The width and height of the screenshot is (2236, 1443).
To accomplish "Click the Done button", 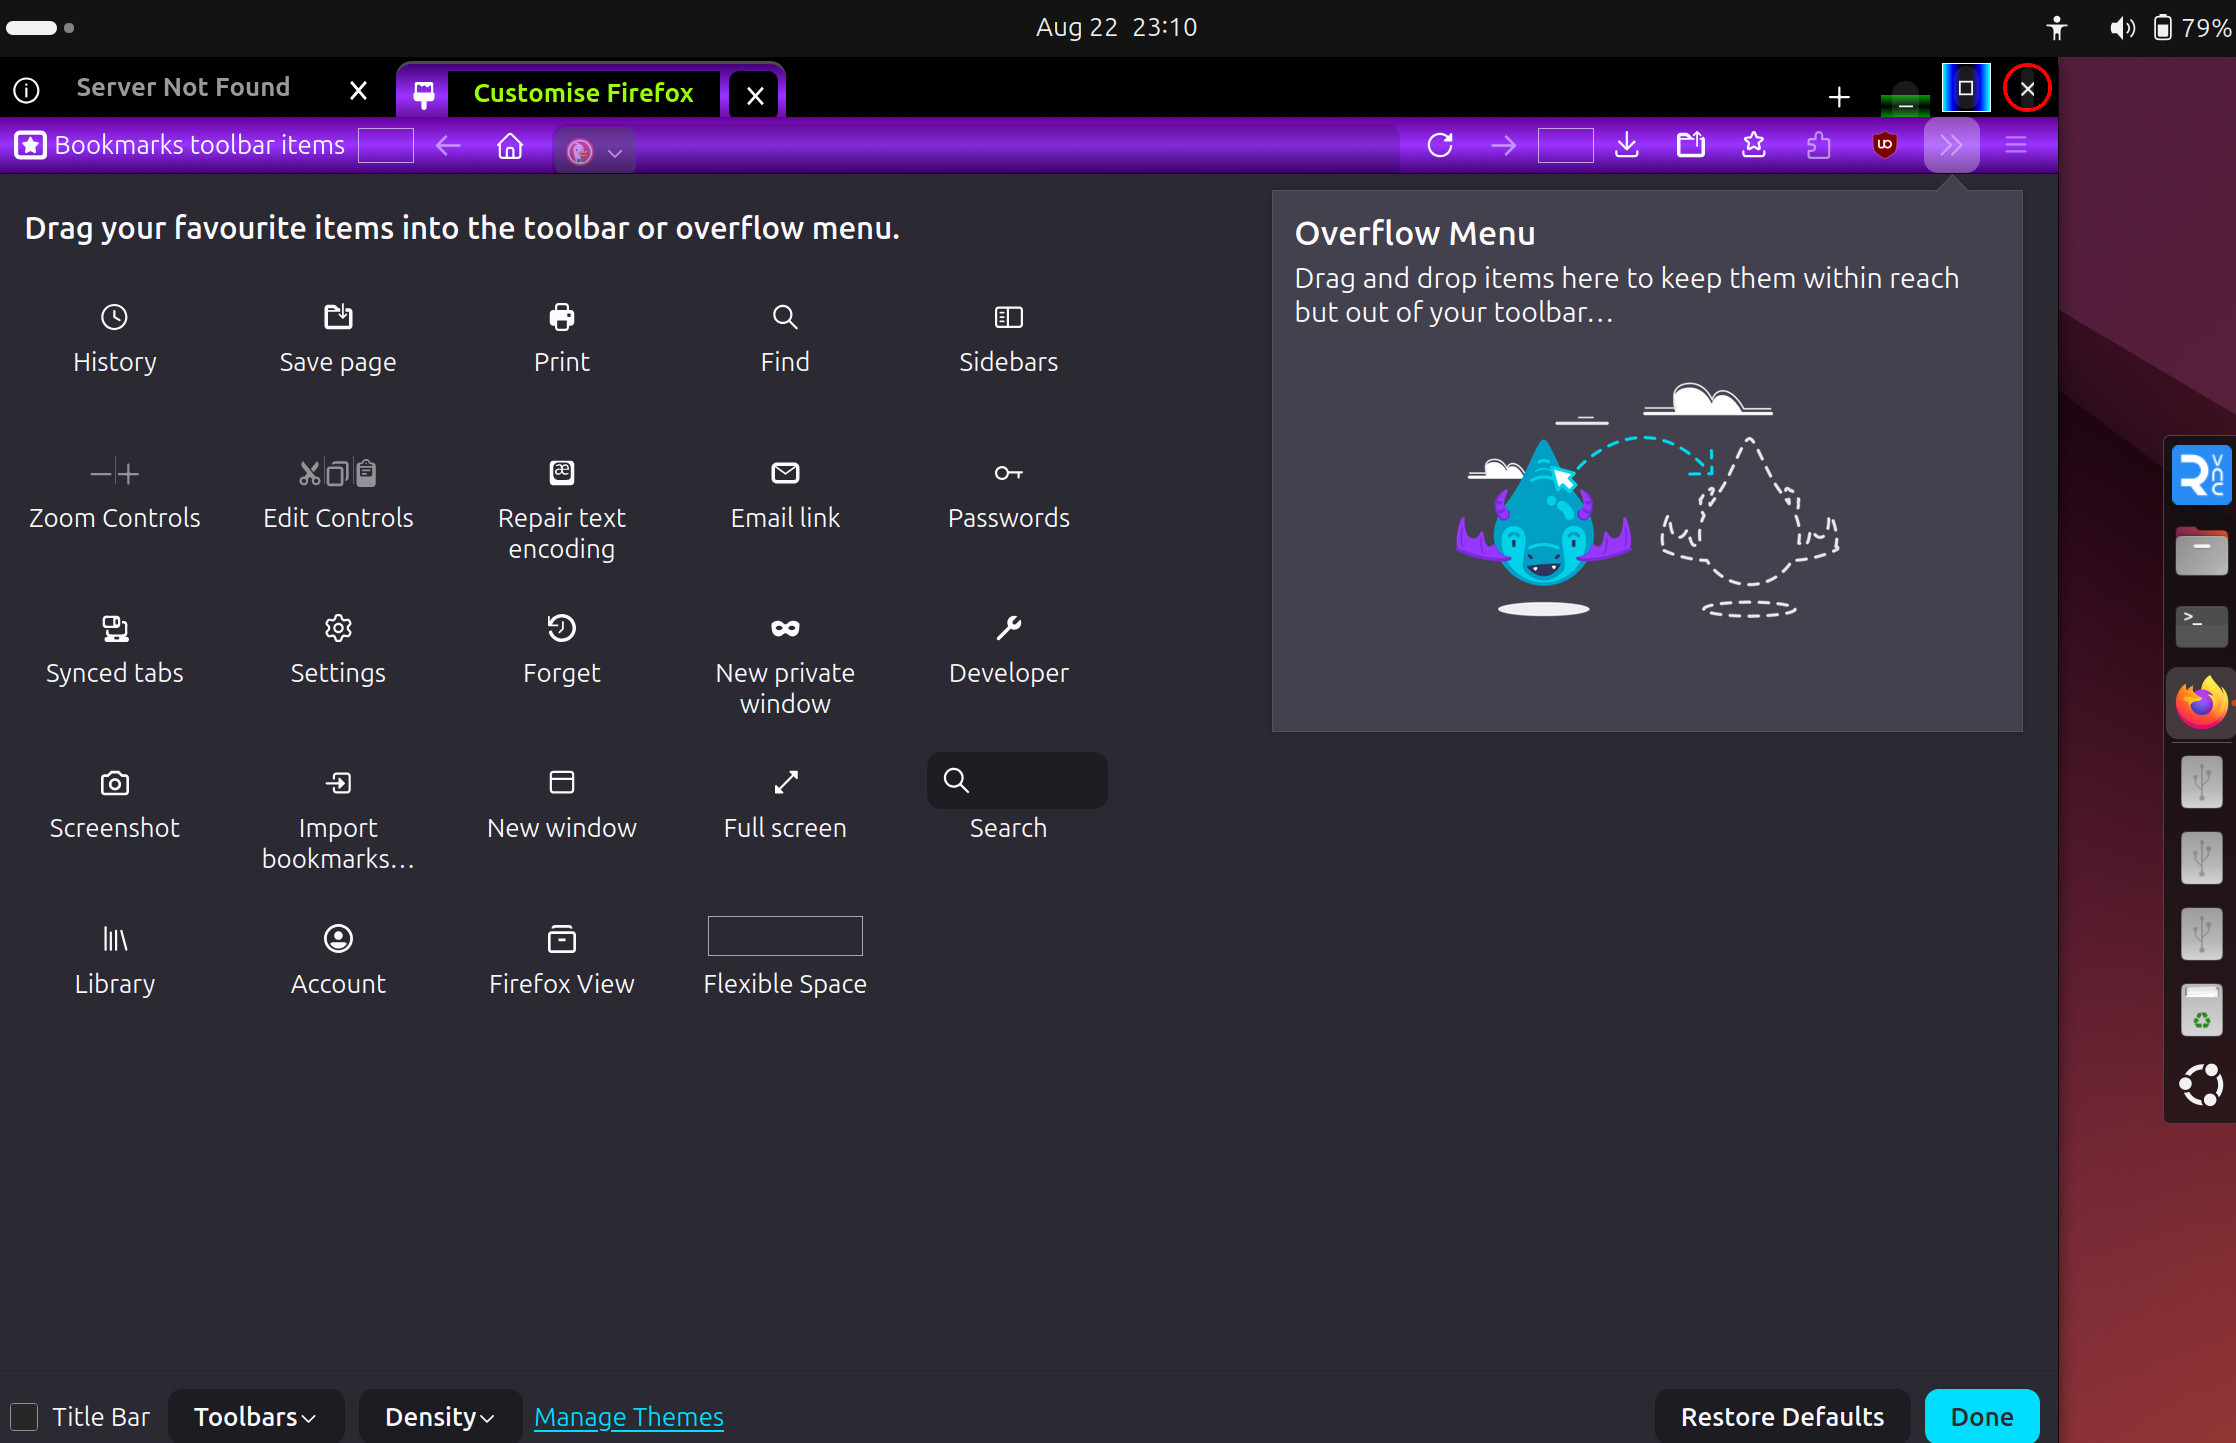I will click(x=1982, y=1416).
